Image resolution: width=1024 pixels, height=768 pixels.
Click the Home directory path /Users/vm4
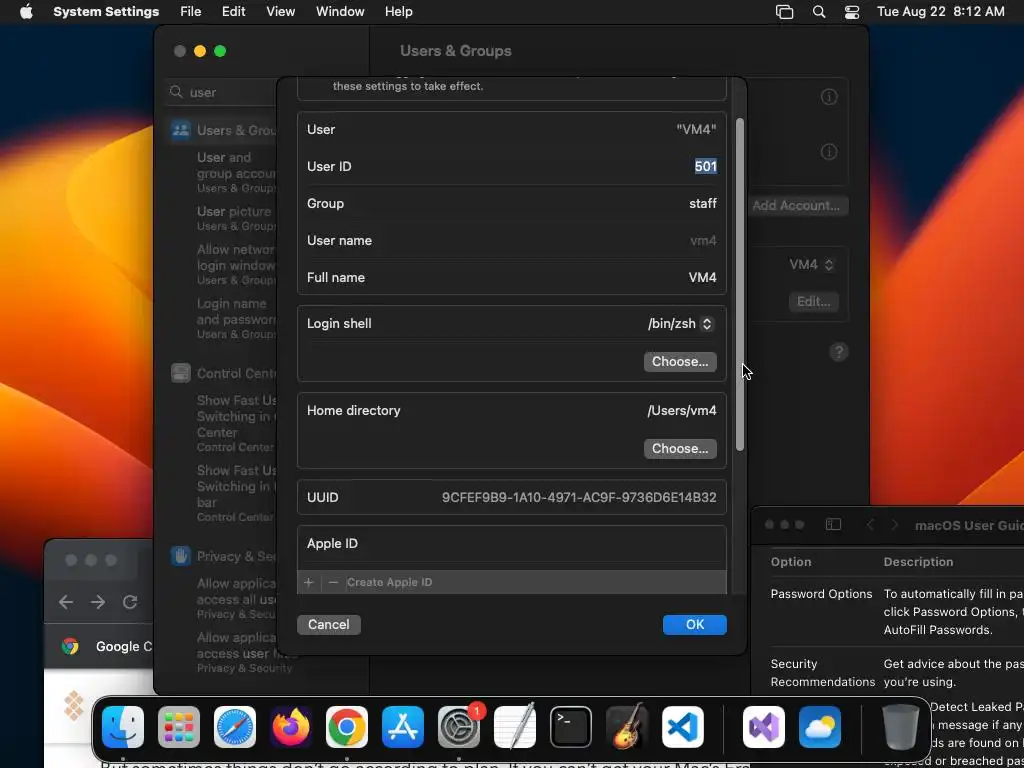pyautogui.click(x=682, y=411)
